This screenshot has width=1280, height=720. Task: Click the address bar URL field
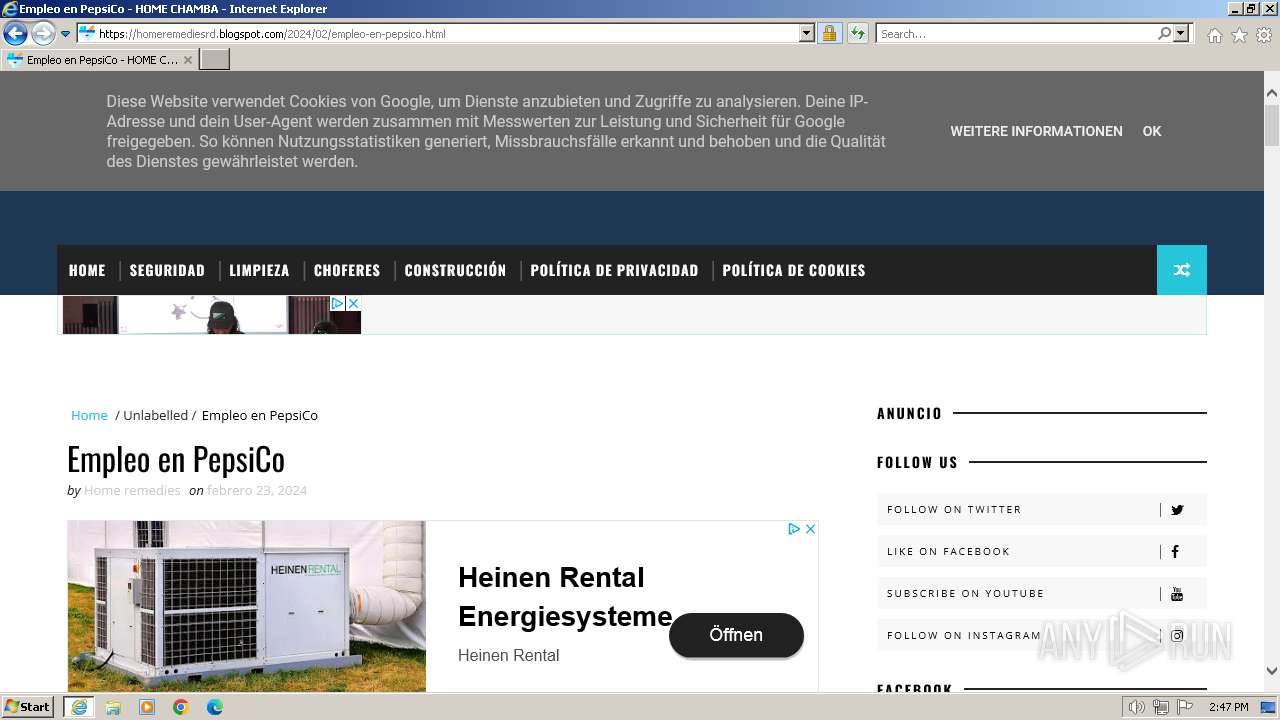click(x=447, y=33)
